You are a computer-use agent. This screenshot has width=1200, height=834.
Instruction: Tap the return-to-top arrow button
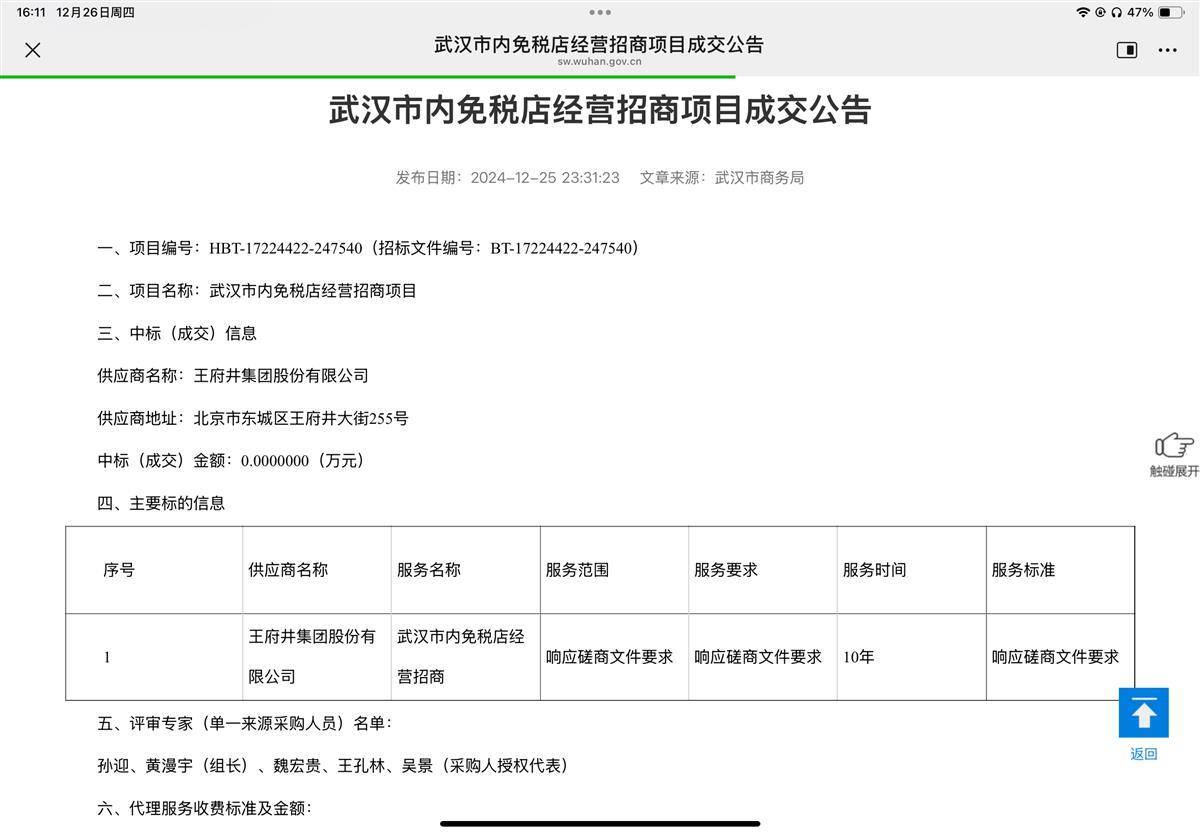point(1144,713)
